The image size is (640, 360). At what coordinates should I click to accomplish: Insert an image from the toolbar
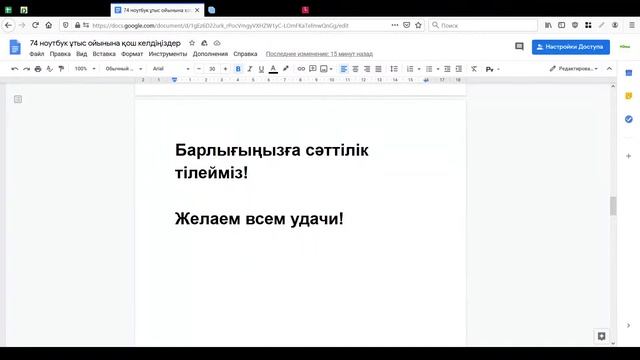pos(324,69)
